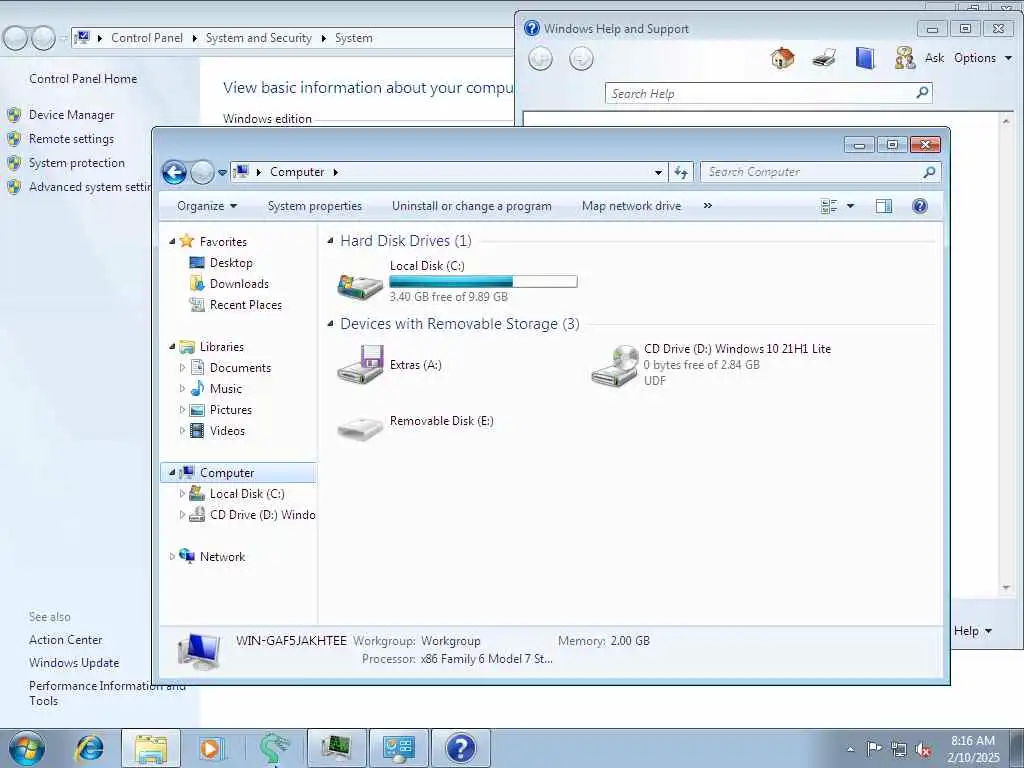Screen dimensions: 1024x768
Task: Show hidden tray icons arrow
Action: tap(850, 749)
